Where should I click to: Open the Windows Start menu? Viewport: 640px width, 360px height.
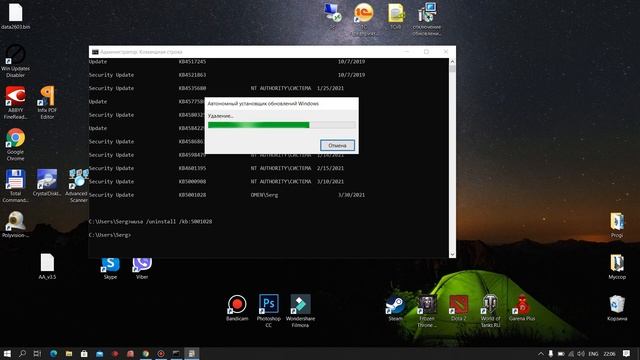tap(7, 353)
